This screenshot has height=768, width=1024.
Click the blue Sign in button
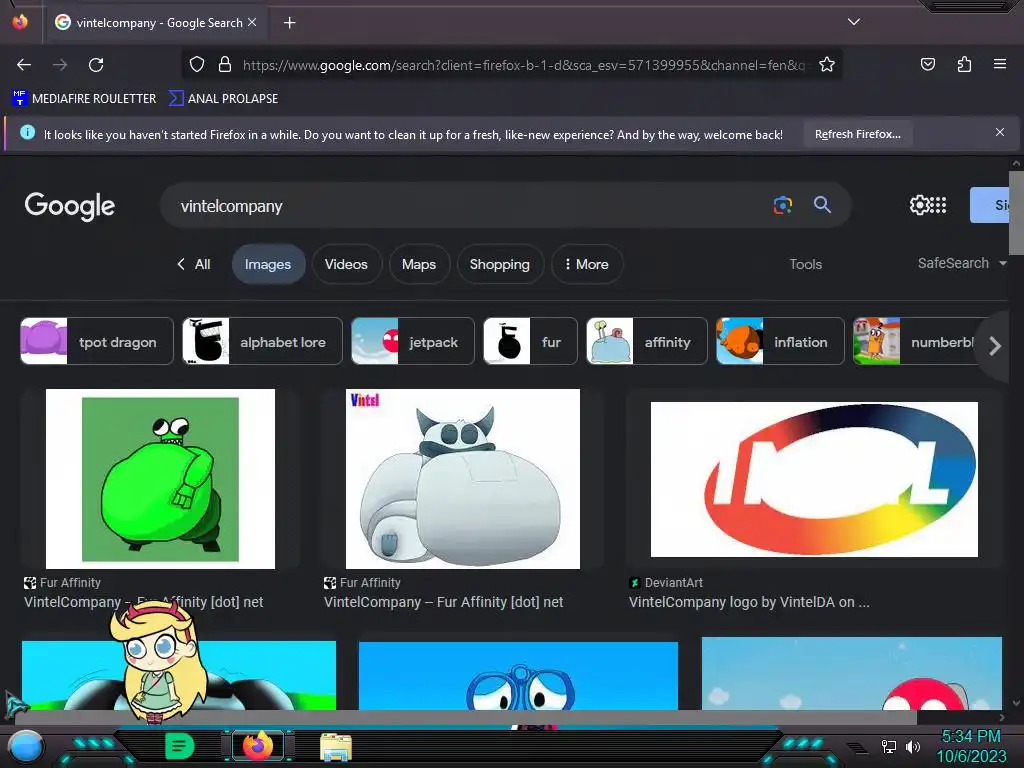[990, 205]
